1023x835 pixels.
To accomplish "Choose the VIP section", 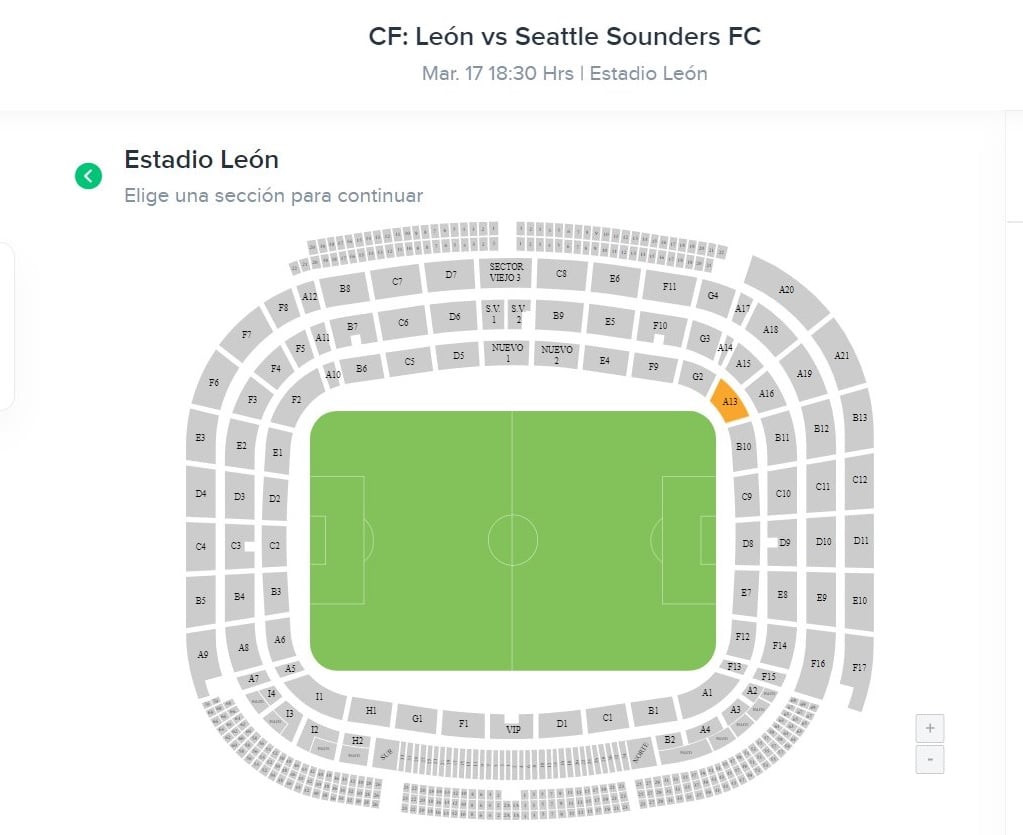I will coord(513,728).
